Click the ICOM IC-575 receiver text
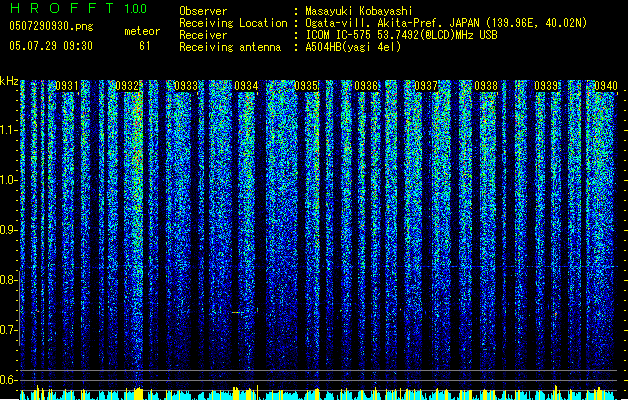The image size is (629, 400). (x=401, y=35)
